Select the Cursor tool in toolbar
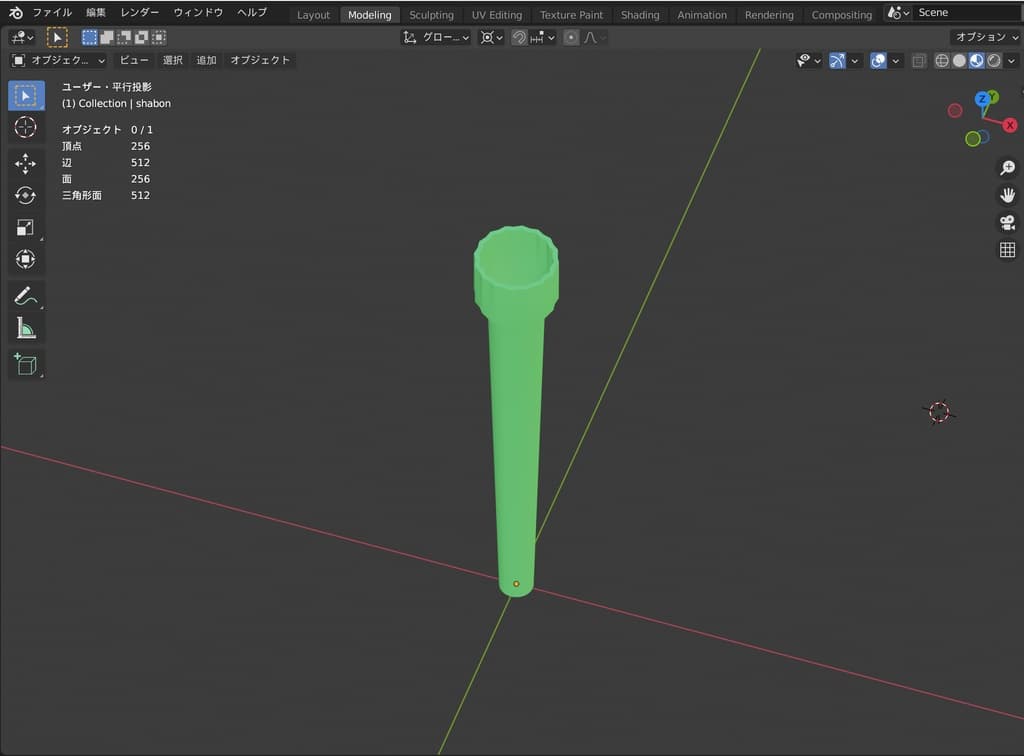The height and width of the screenshot is (756, 1024). 26,127
